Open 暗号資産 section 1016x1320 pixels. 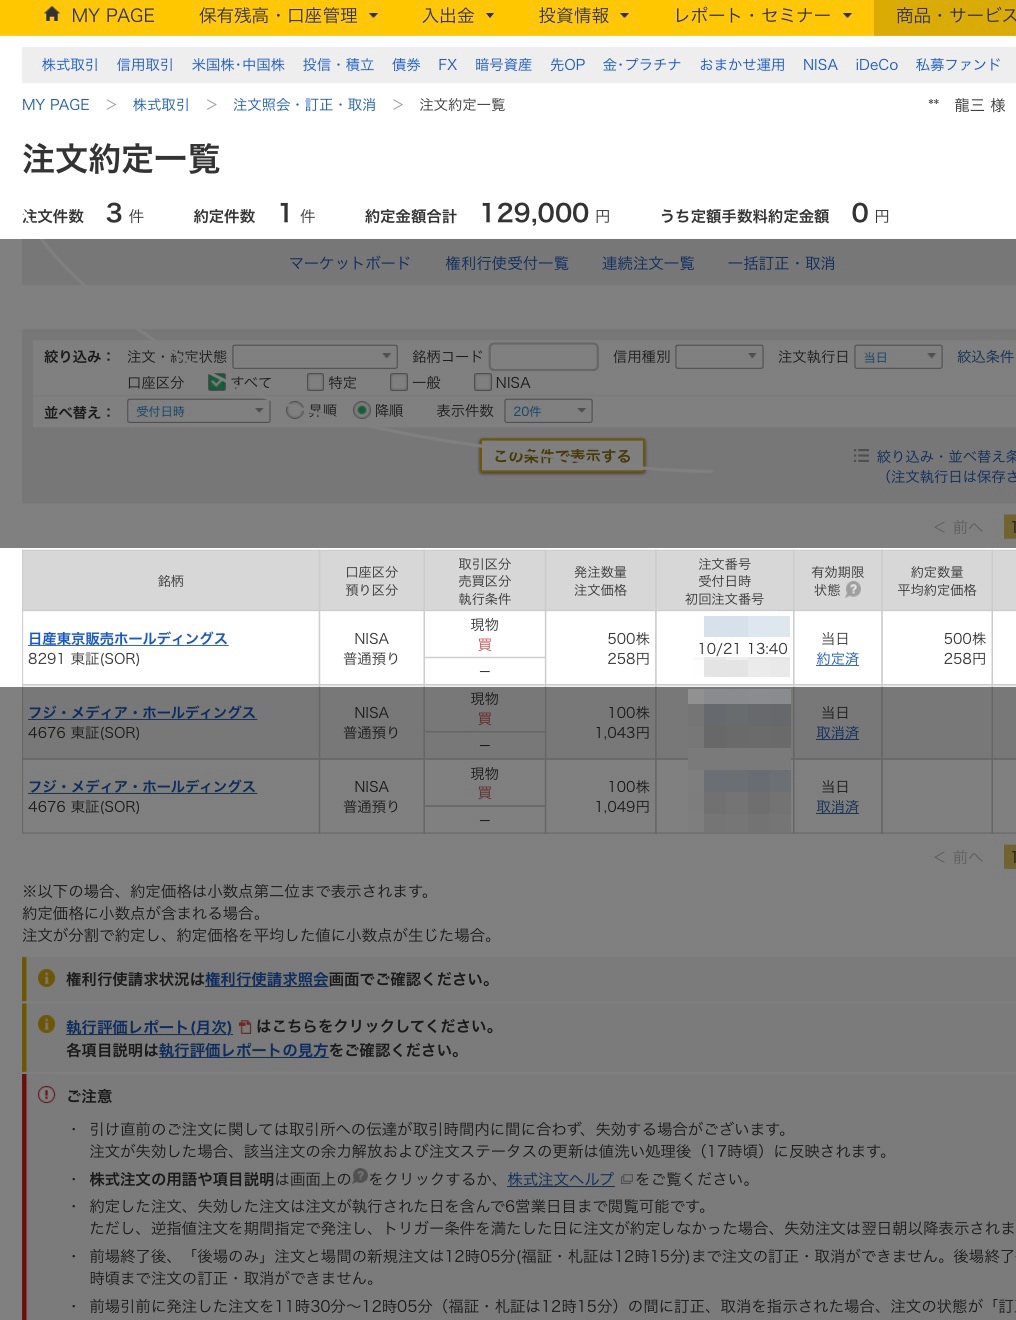pyautogui.click(x=503, y=65)
